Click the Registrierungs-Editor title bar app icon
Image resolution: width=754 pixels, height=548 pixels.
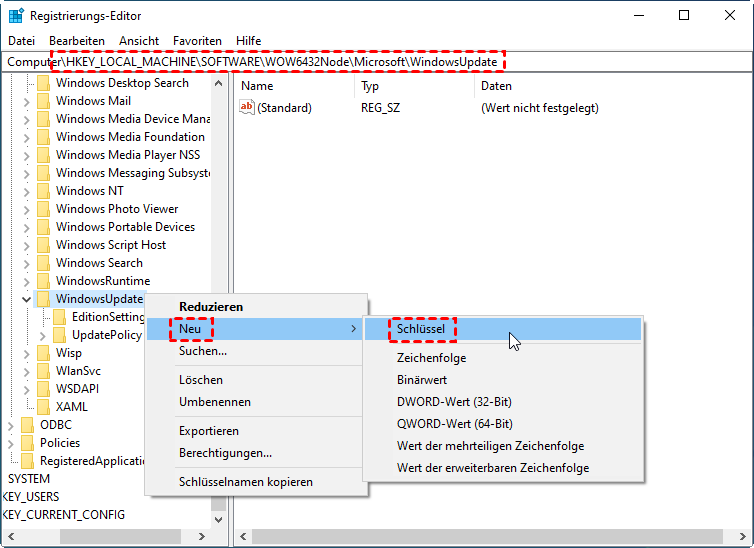16,15
